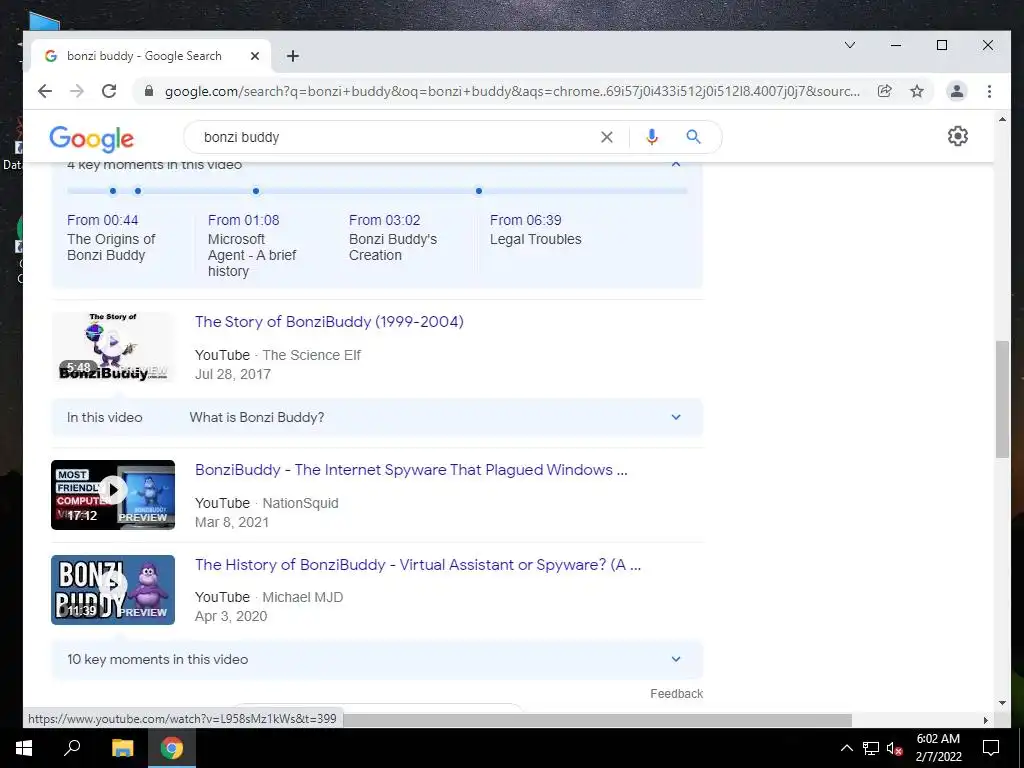Click the horizontal scrollbar at bottom

click(x=598, y=720)
